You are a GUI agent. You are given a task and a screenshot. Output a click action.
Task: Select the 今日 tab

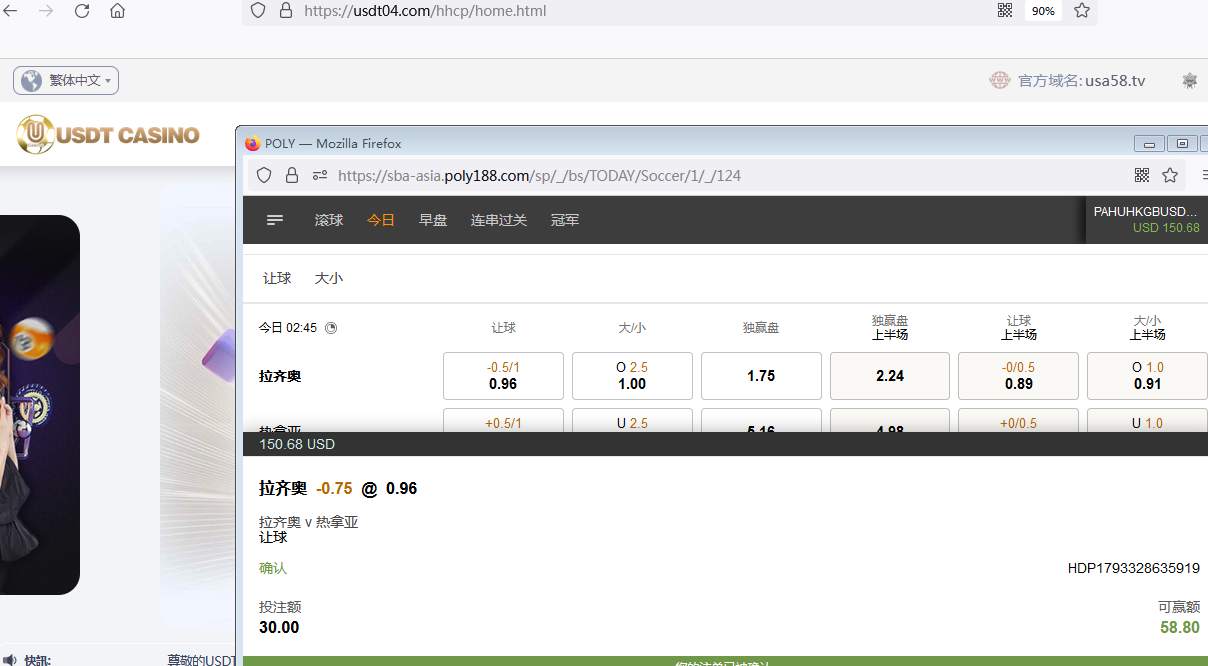pyautogui.click(x=381, y=220)
